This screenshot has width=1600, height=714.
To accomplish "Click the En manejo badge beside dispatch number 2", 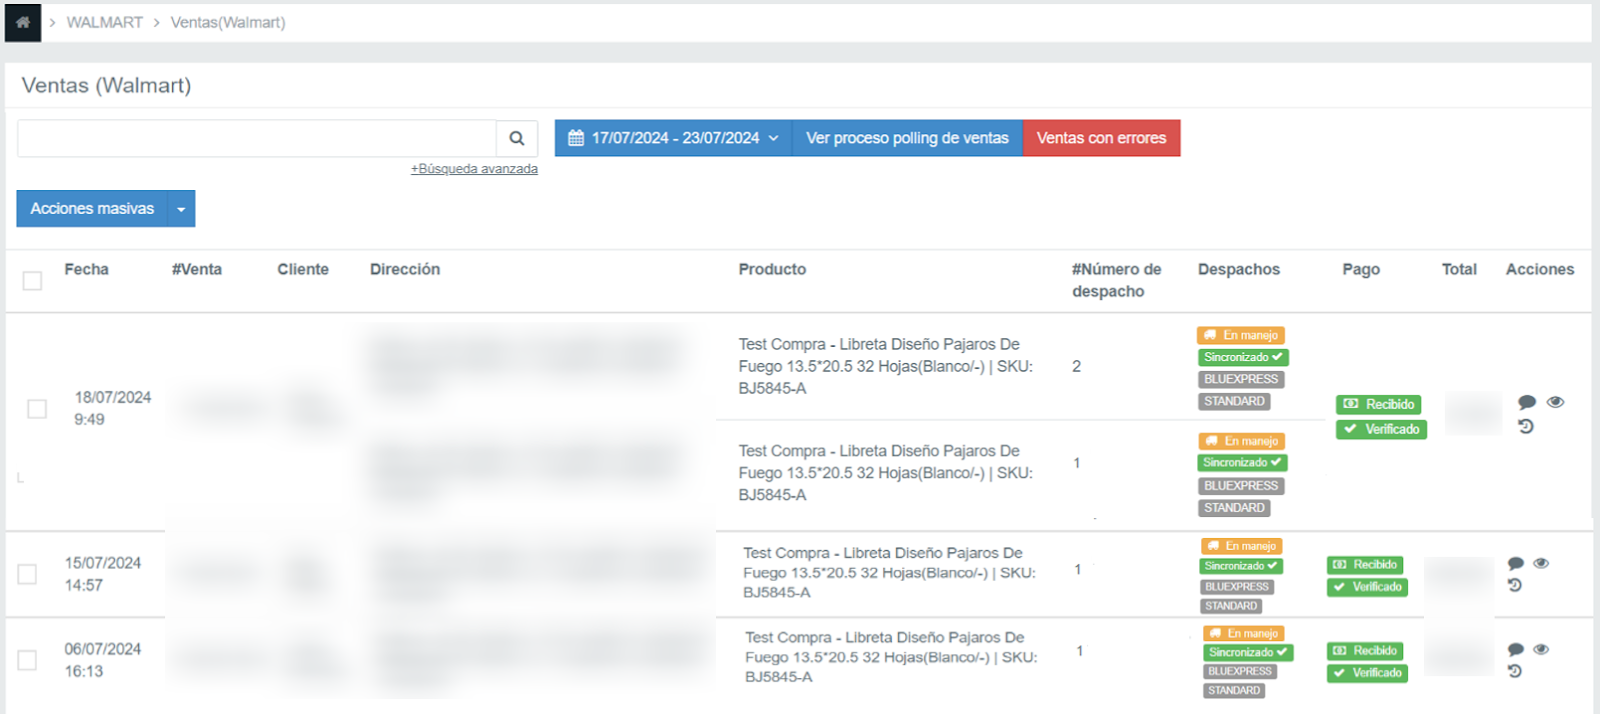I will 1241,335.
